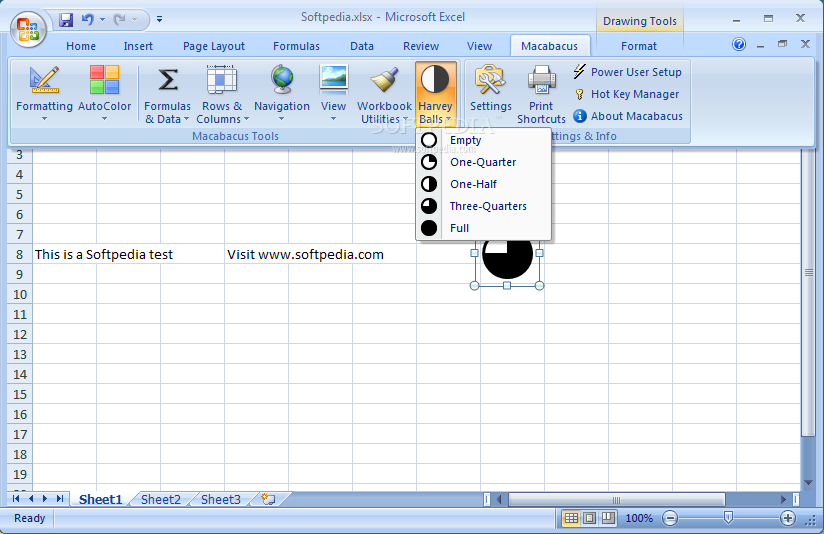Go to last sheet navigation arrow

tap(60, 498)
